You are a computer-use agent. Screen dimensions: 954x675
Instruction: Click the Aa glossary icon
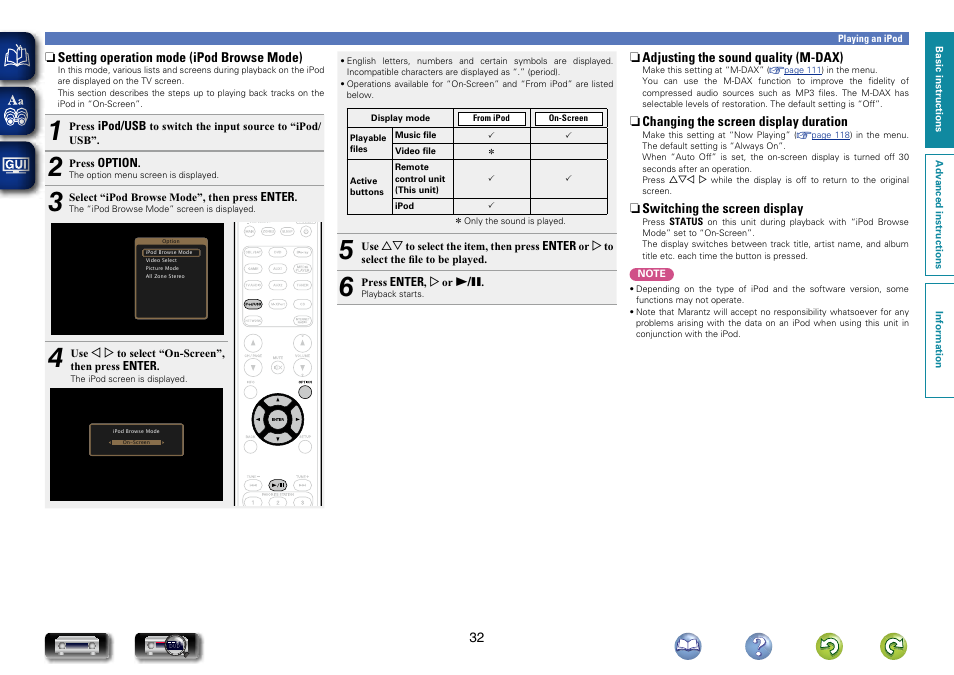[17, 111]
